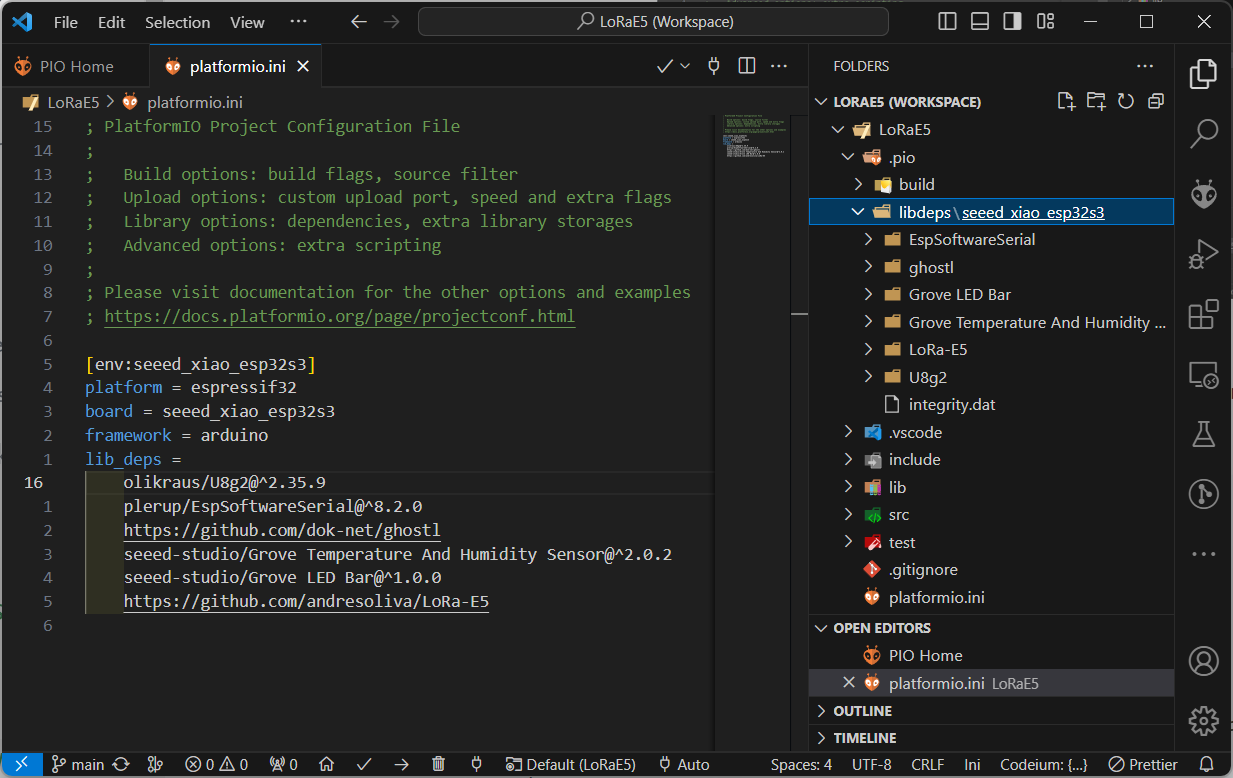Open editor More Actions ellipsis
The height and width of the screenshot is (778, 1233).
tap(778, 66)
